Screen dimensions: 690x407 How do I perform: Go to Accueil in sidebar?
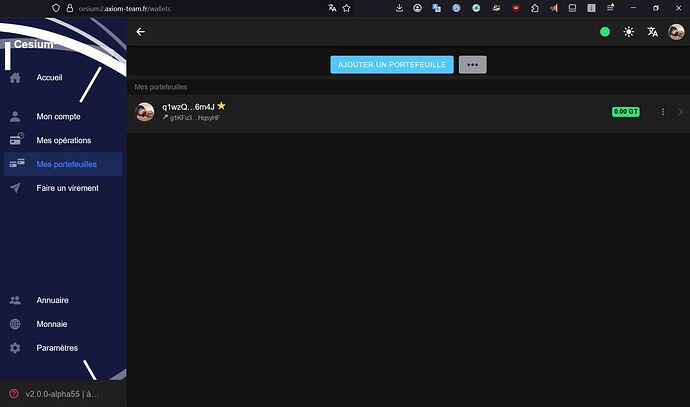point(48,78)
